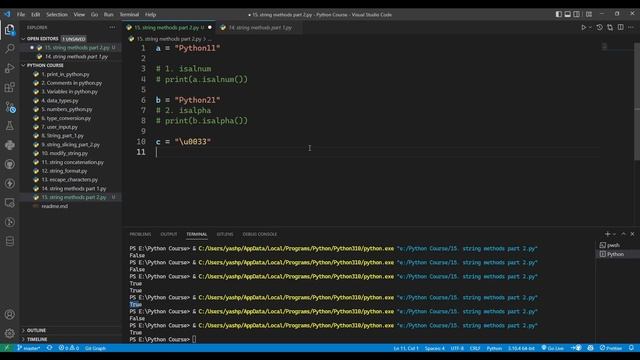The image size is (640, 360).
Task: Create new terminal with plus icon
Action: [x=607, y=234]
